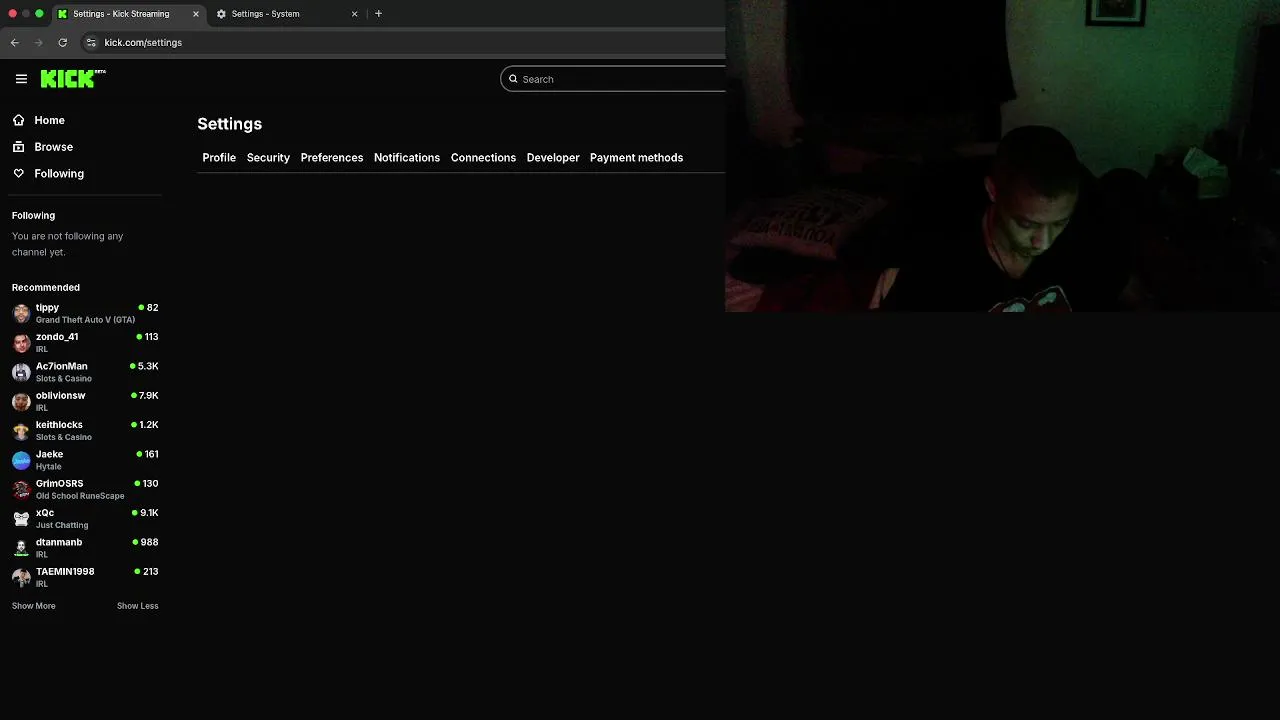Click Show More under Recommended
The height and width of the screenshot is (720, 1280).
(34, 606)
